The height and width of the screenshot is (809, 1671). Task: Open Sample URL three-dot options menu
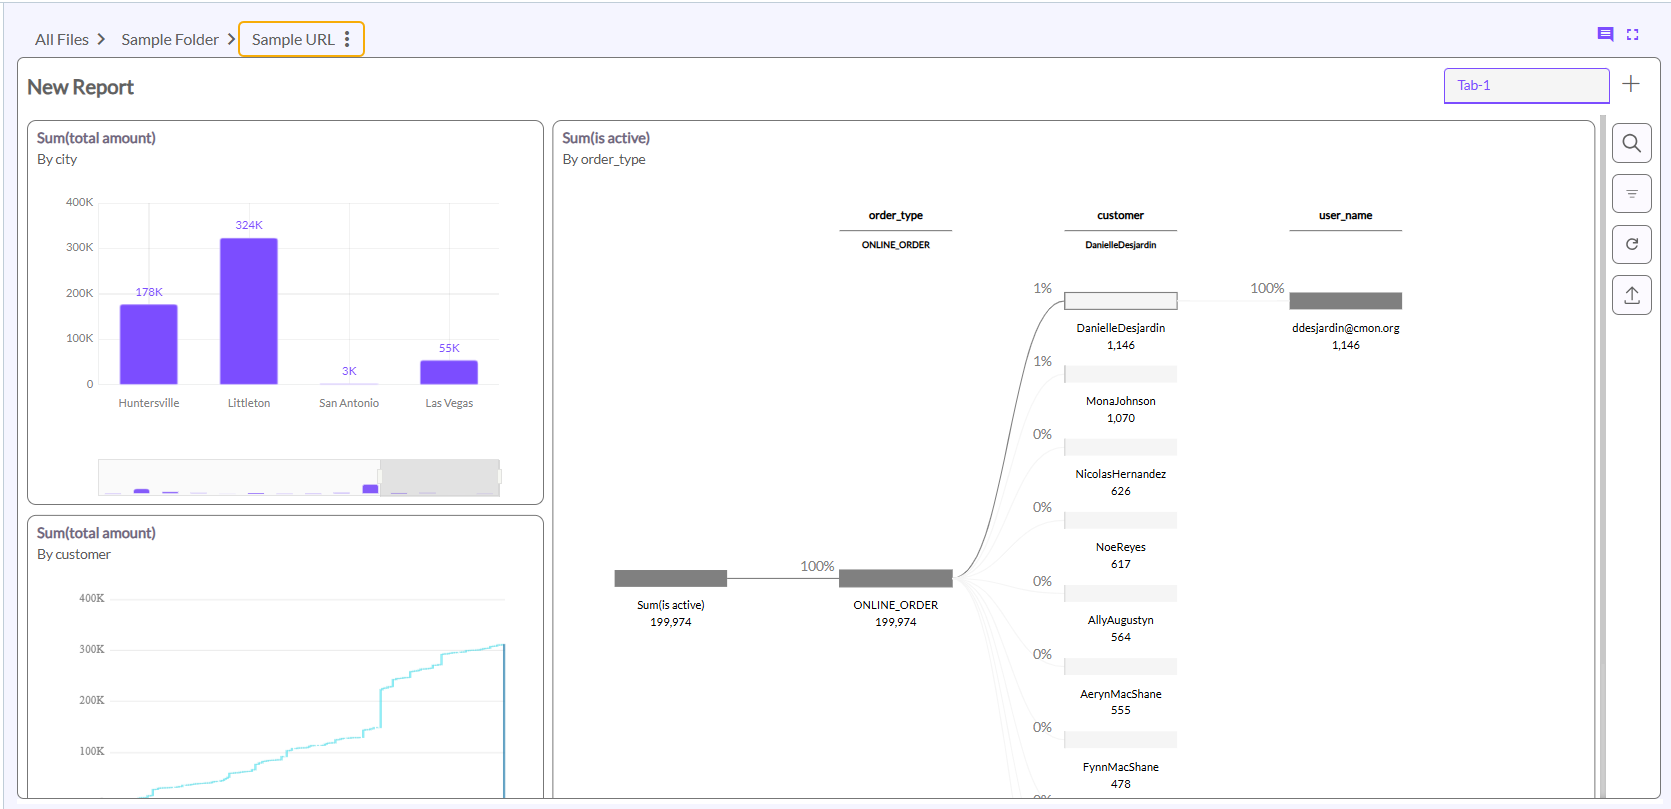347,39
